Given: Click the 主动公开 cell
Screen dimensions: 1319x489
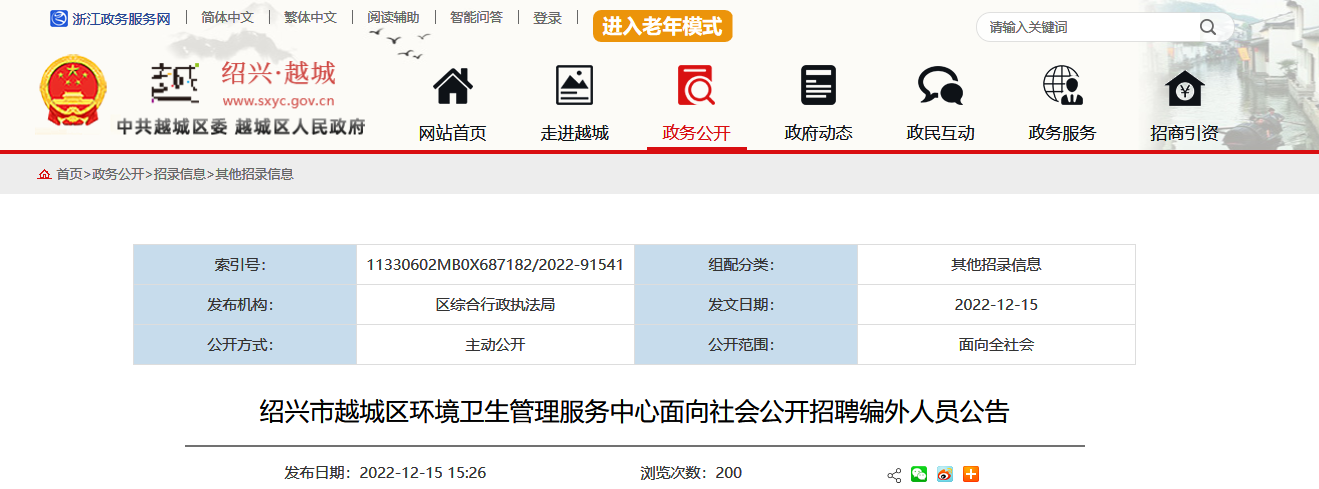Looking at the screenshot, I should click(495, 345).
